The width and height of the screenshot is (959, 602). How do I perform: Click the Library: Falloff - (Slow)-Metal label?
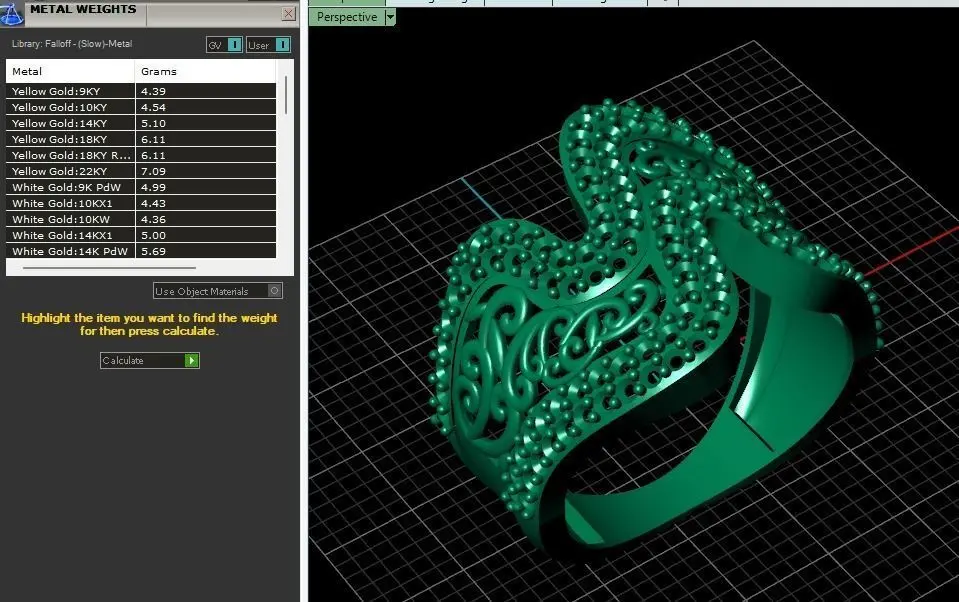click(x=72, y=43)
